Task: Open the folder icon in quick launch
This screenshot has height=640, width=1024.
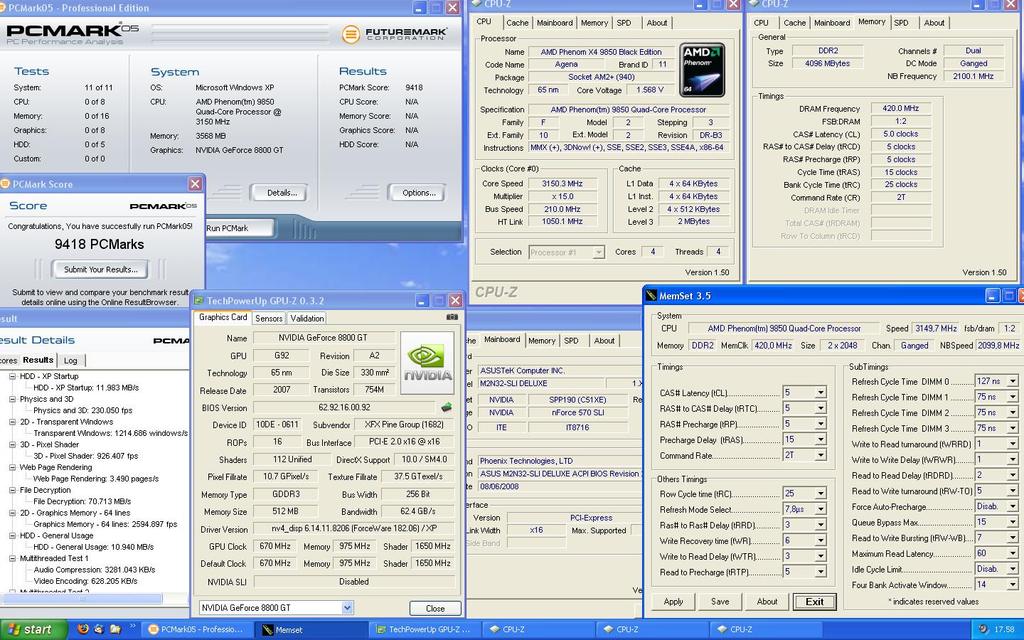Action: pos(115,629)
